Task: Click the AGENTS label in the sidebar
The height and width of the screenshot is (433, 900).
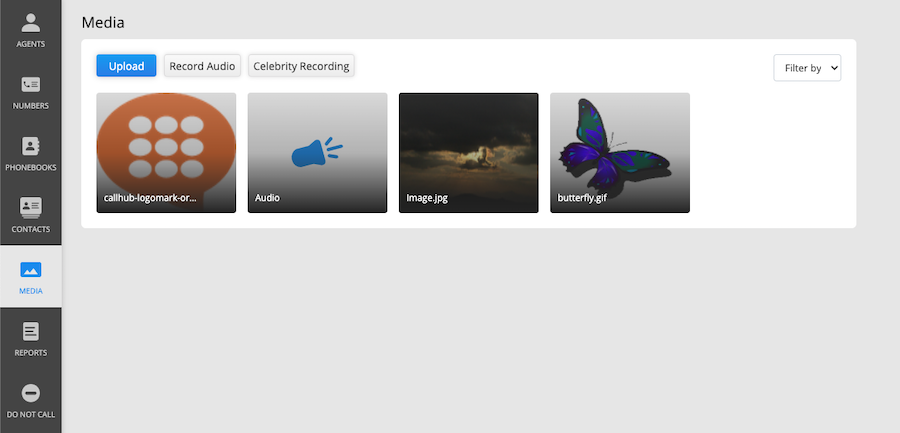Action: tap(30, 44)
